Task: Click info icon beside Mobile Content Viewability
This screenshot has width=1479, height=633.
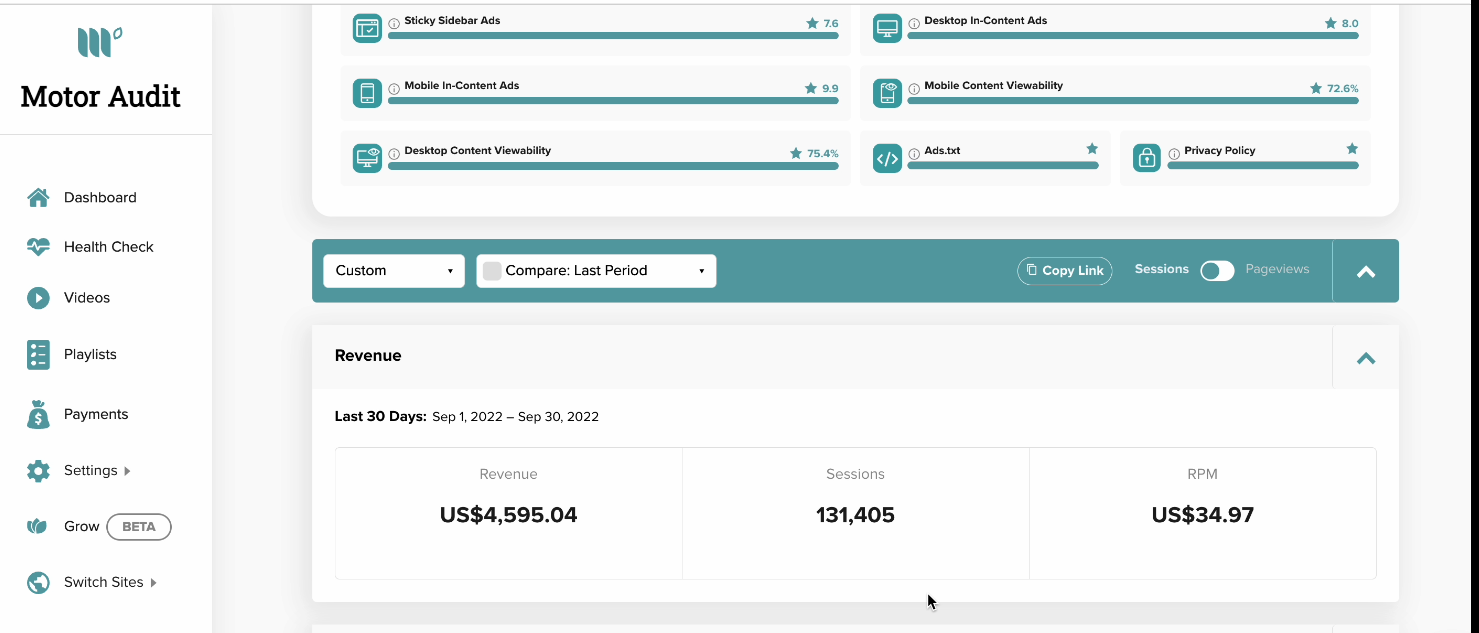Action: pyautogui.click(x=914, y=88)
